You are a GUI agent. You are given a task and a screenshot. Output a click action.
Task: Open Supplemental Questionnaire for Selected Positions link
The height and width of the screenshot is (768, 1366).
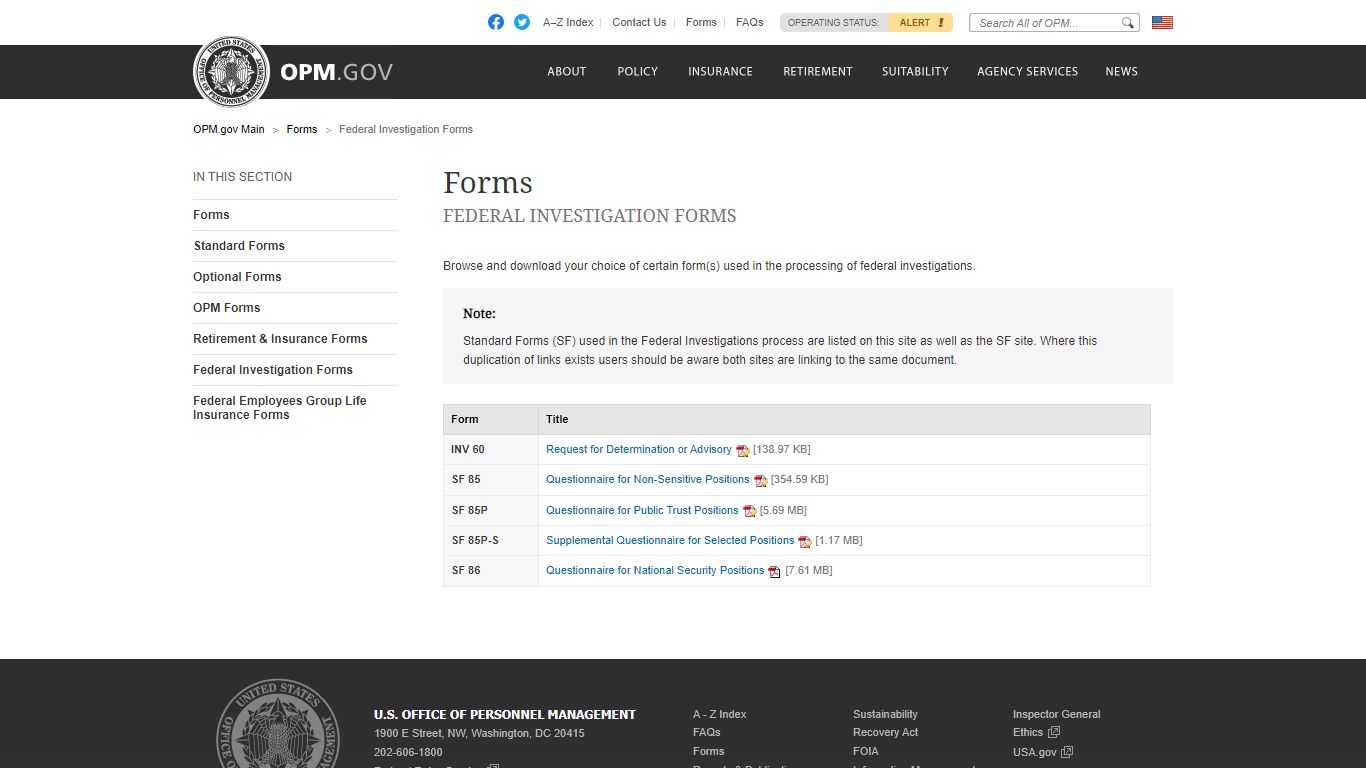point(670,541)
